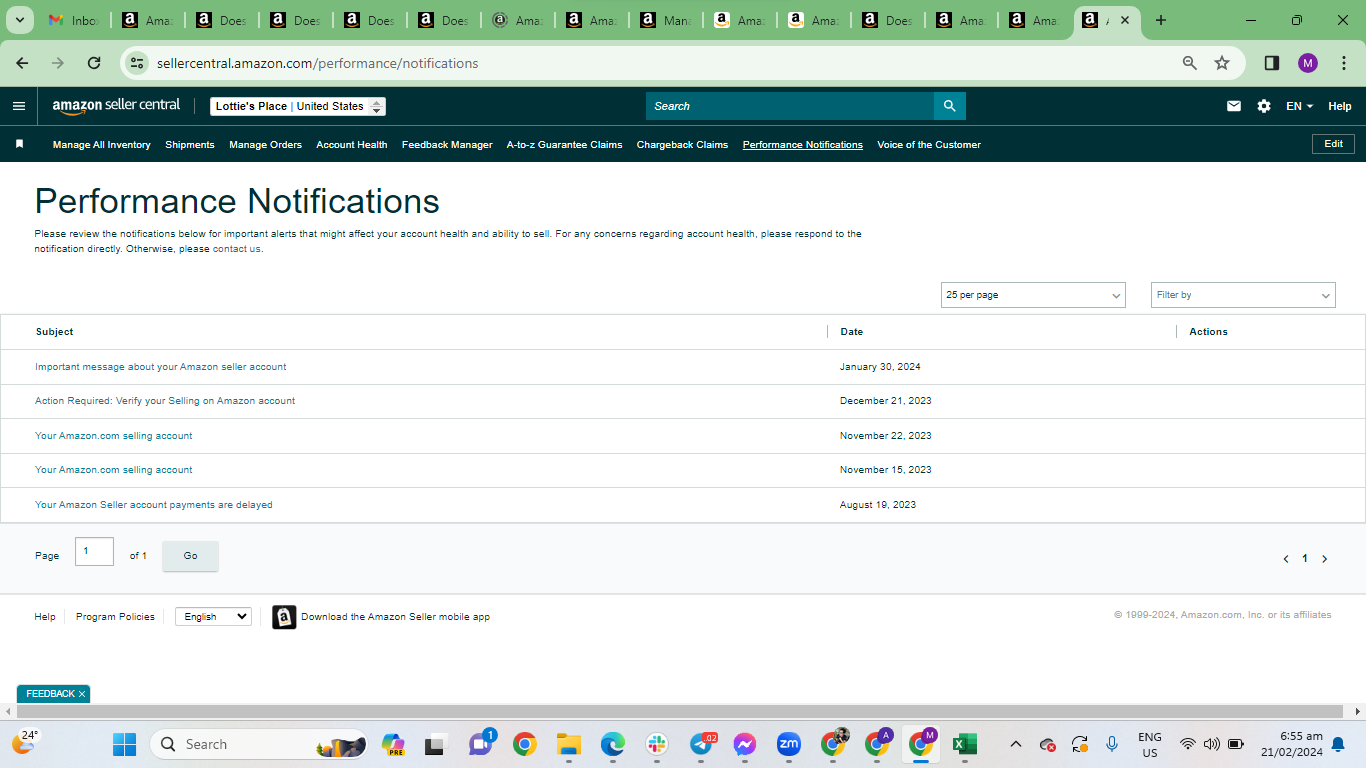Image resolution: width=1366 pixels, height=768 pixels.
Task: Switch to the Gmail Inbox tab
Action: click(74, 20)
